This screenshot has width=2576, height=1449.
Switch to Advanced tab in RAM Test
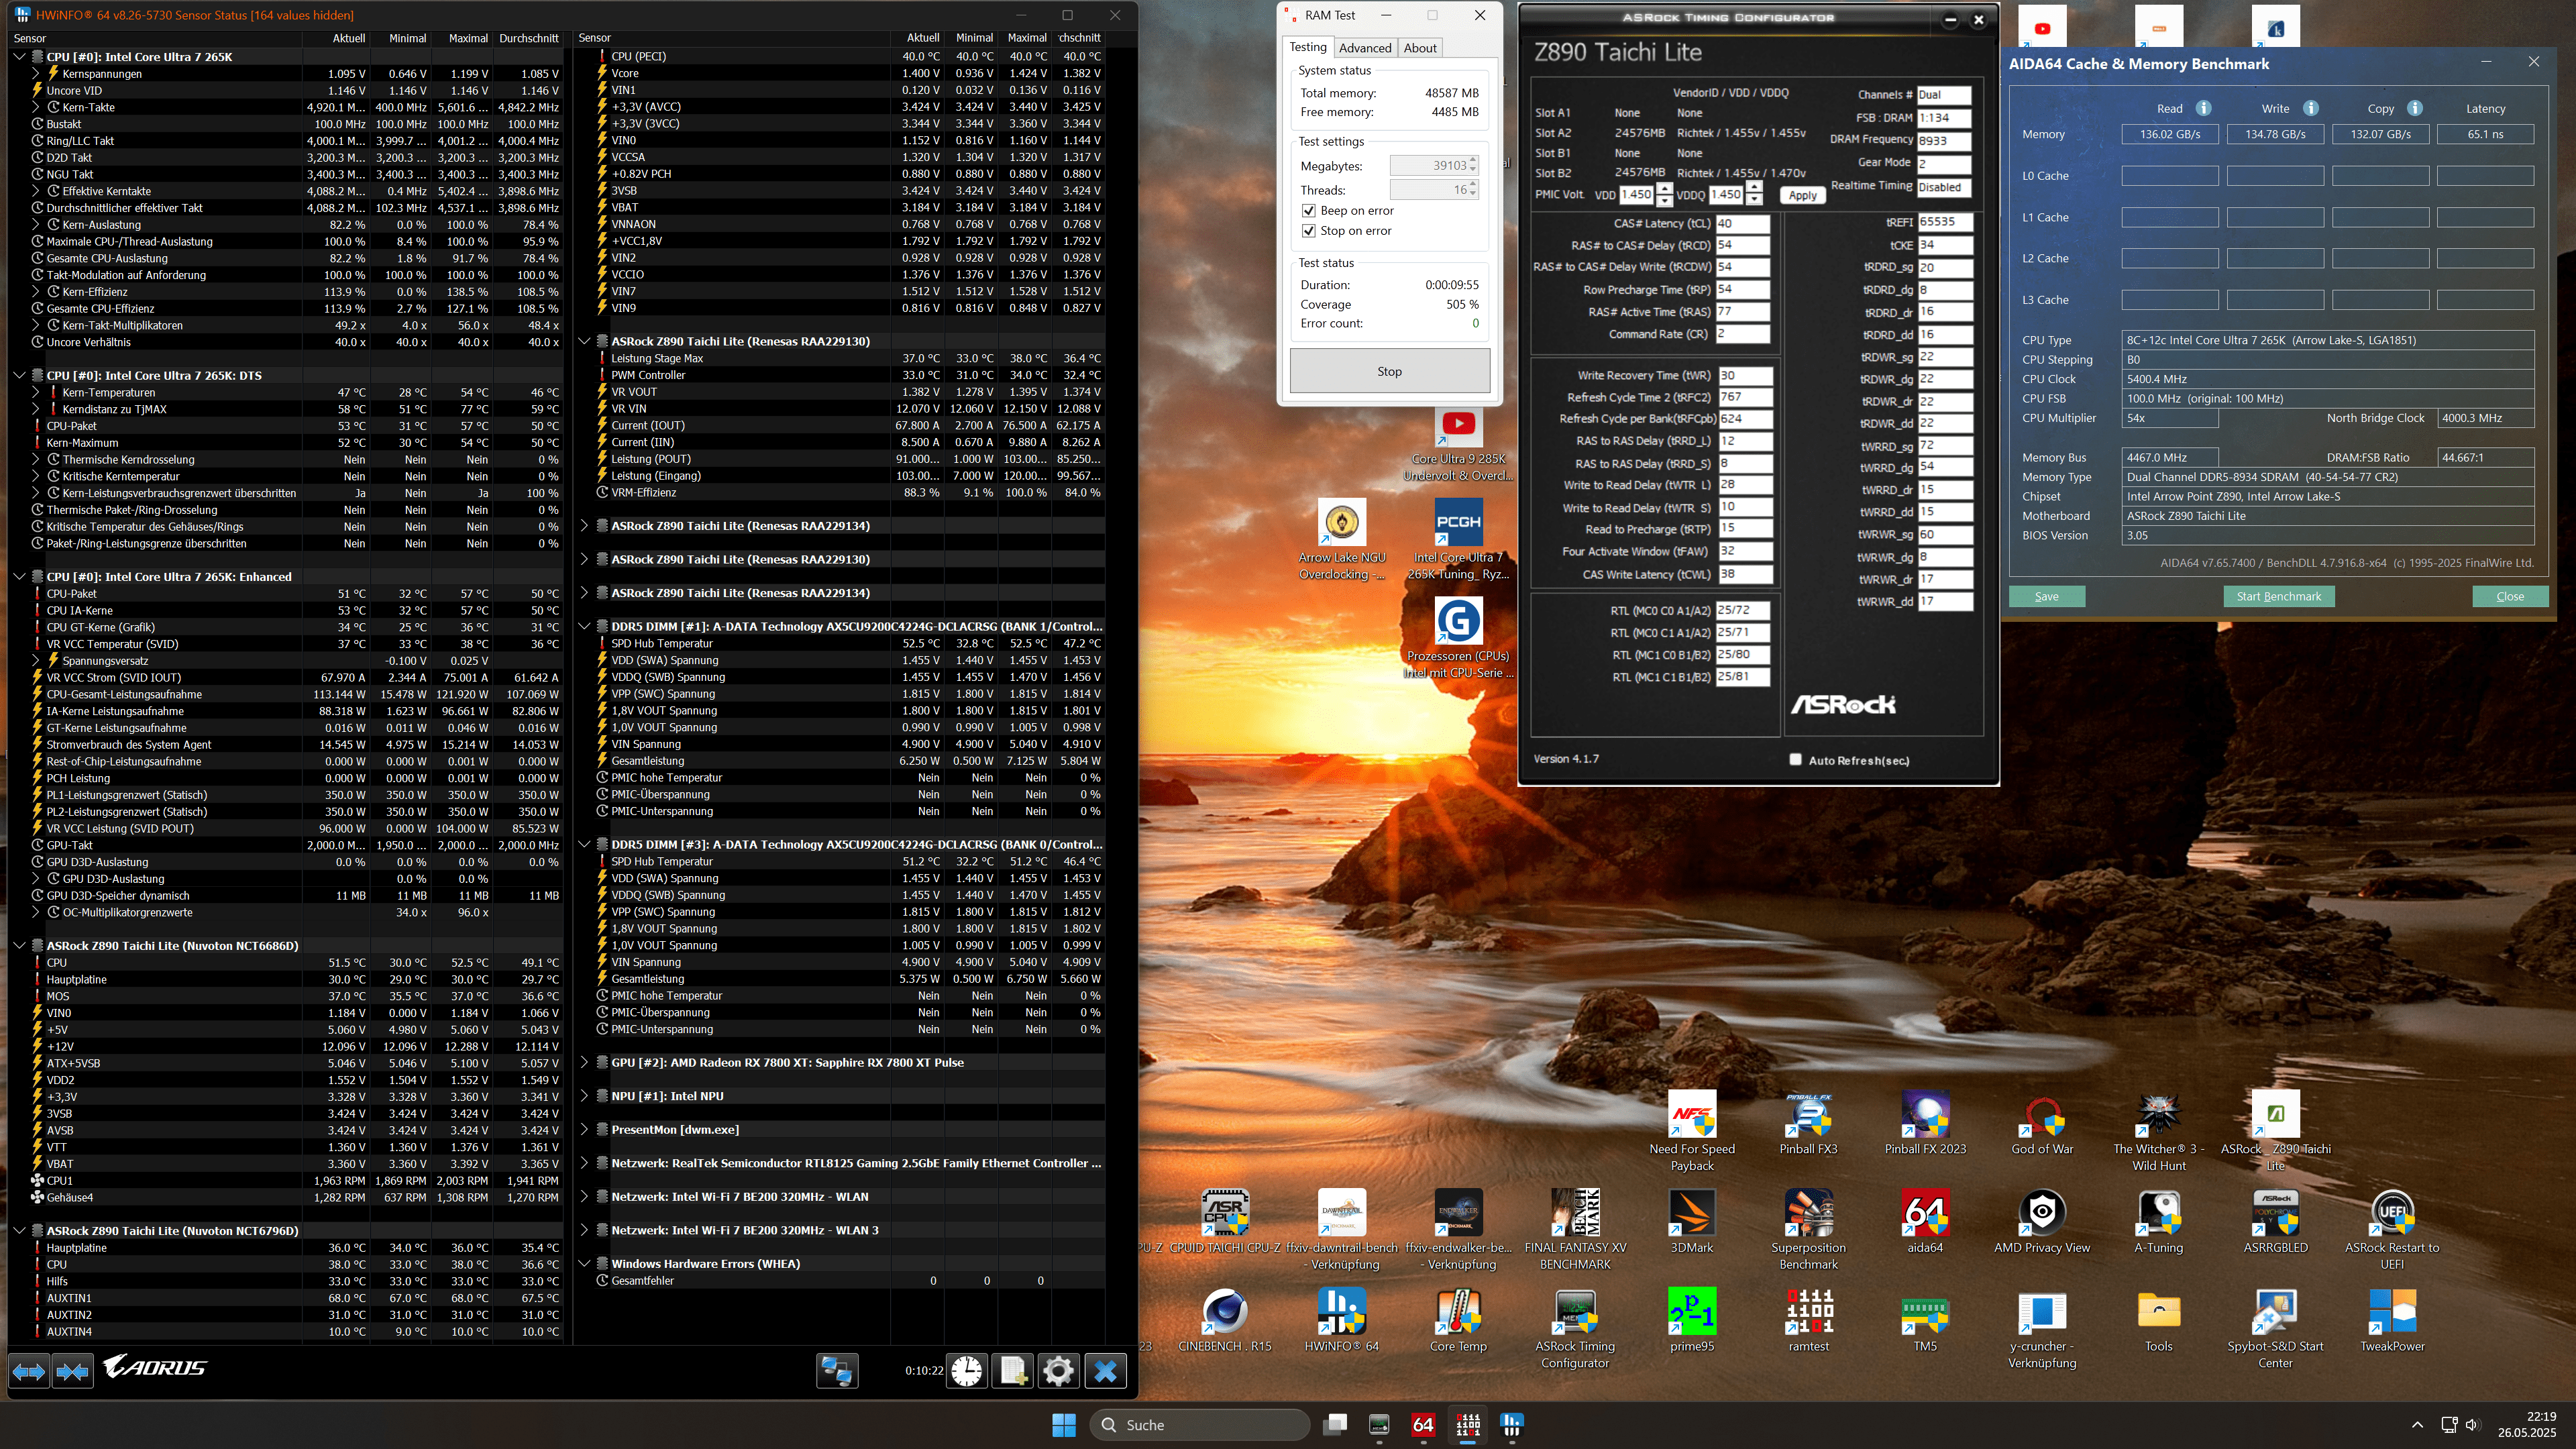click(x=1364, y=48)
